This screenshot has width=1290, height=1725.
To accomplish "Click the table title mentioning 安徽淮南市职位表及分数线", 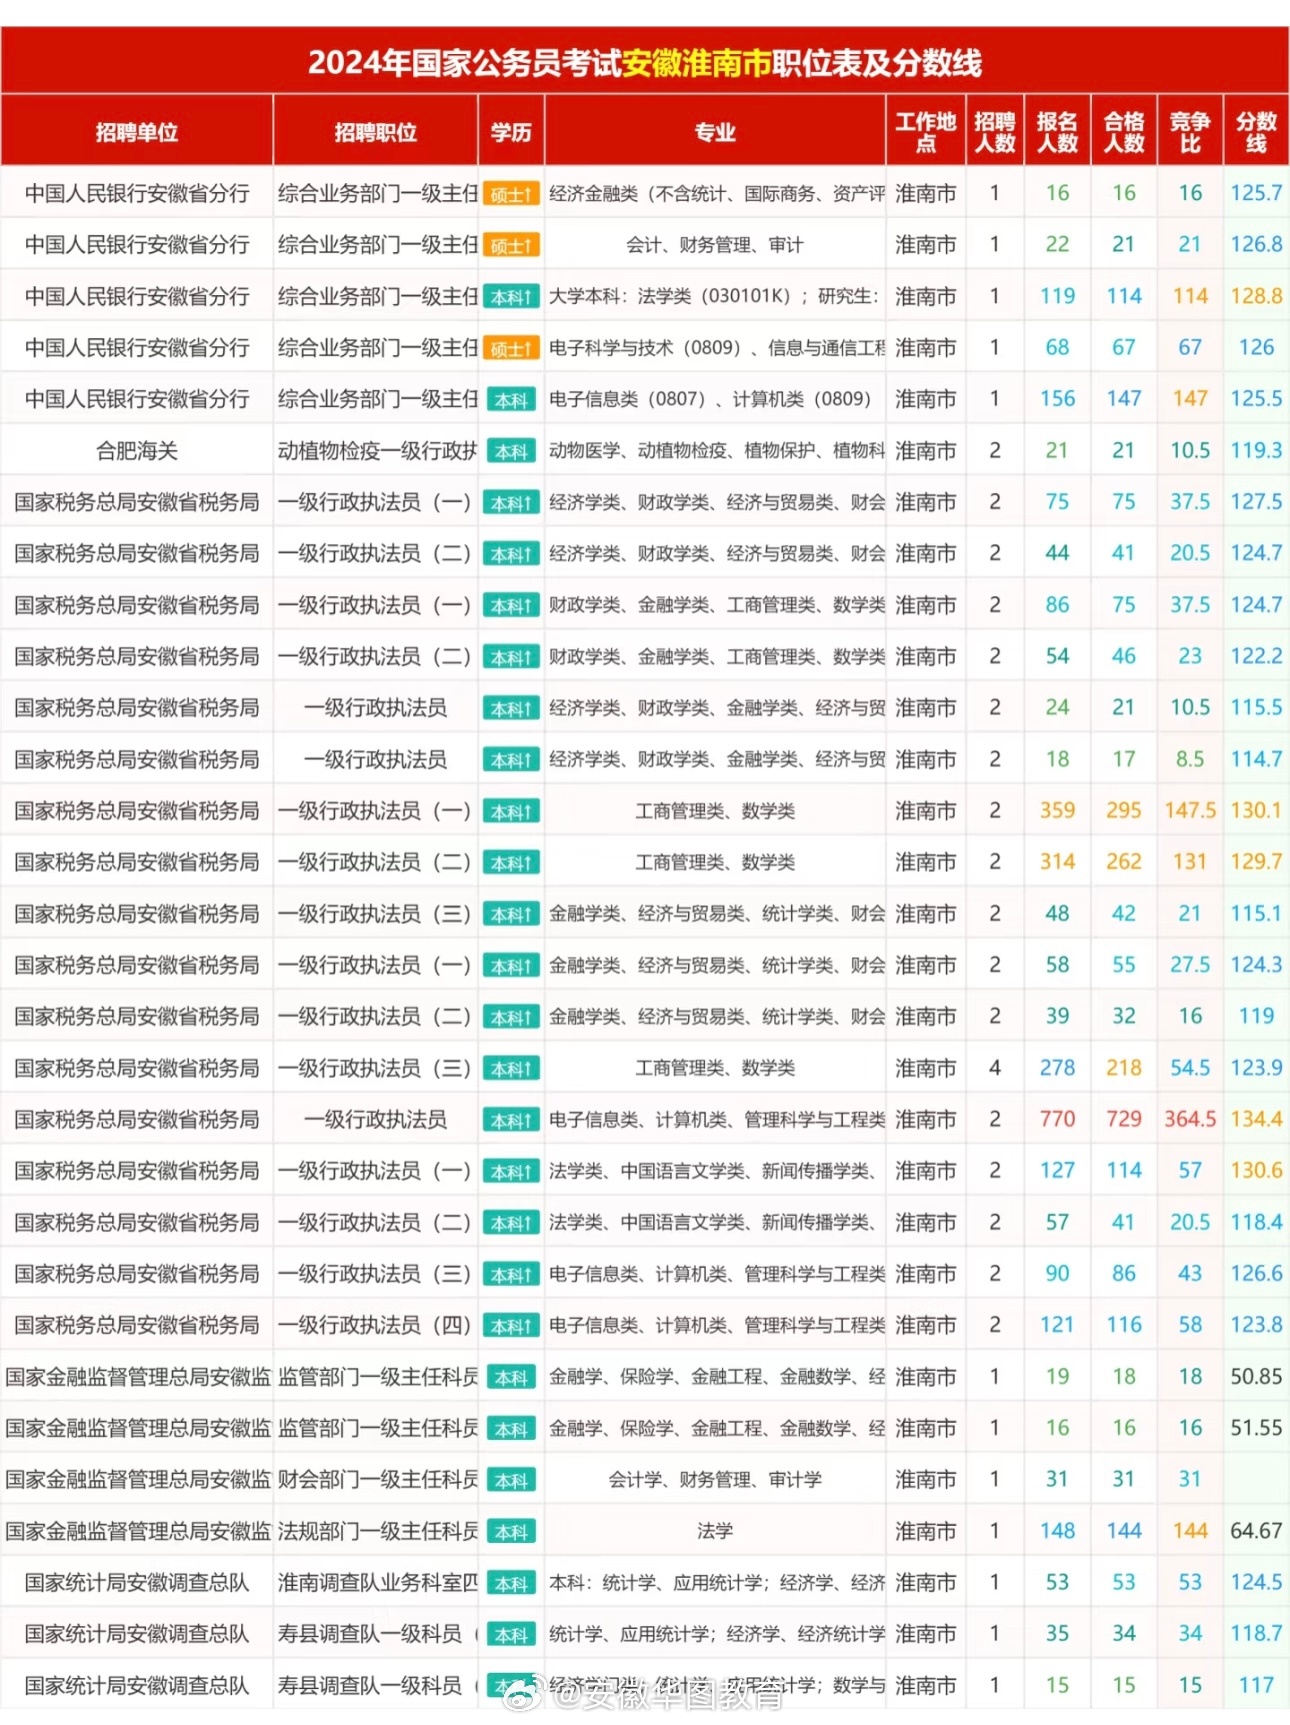I will [x=645, y=63].
